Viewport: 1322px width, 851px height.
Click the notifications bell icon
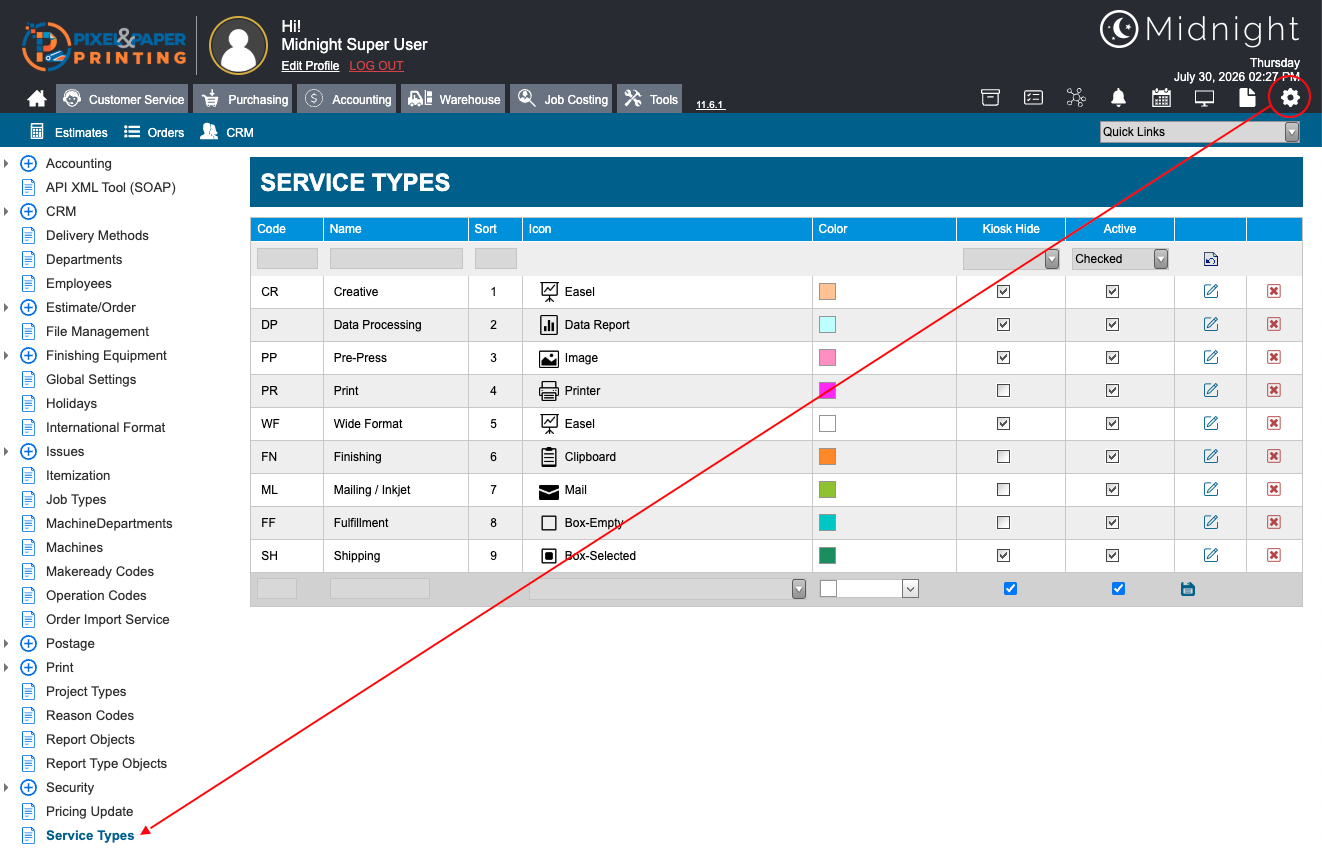1118,97
